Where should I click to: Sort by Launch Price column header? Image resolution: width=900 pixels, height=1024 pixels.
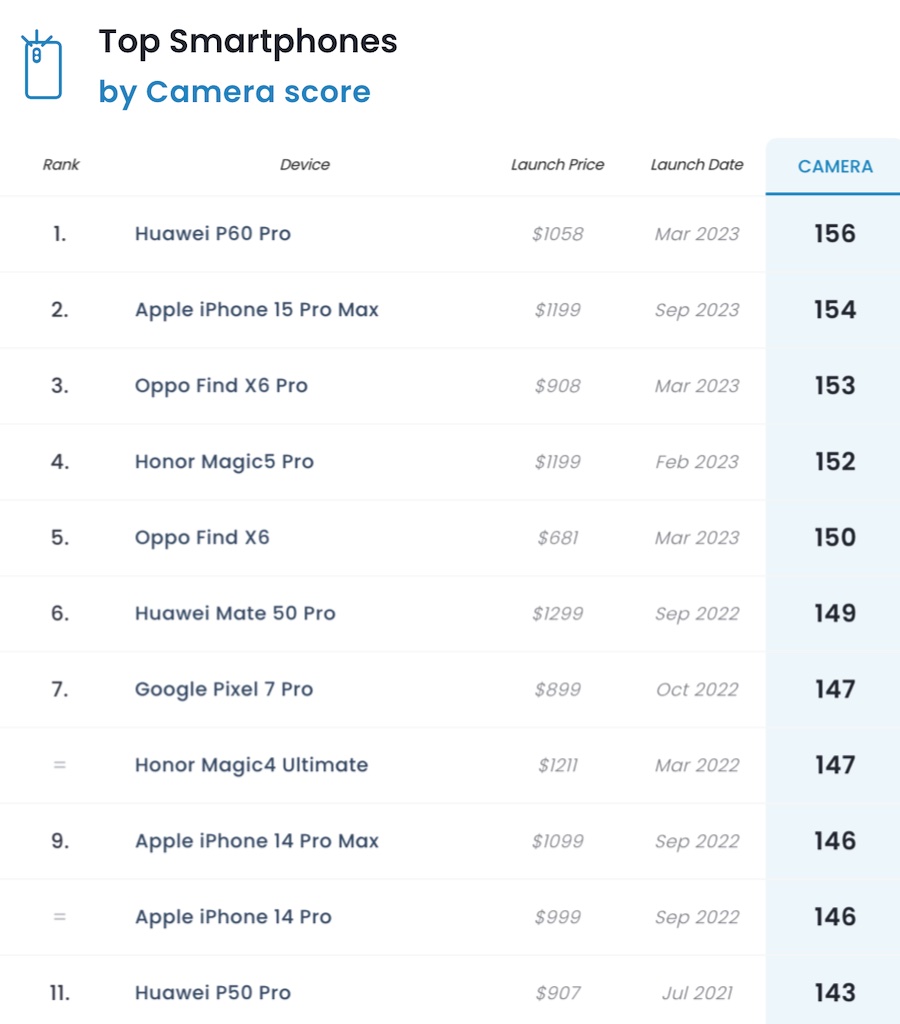coord(557,164)
